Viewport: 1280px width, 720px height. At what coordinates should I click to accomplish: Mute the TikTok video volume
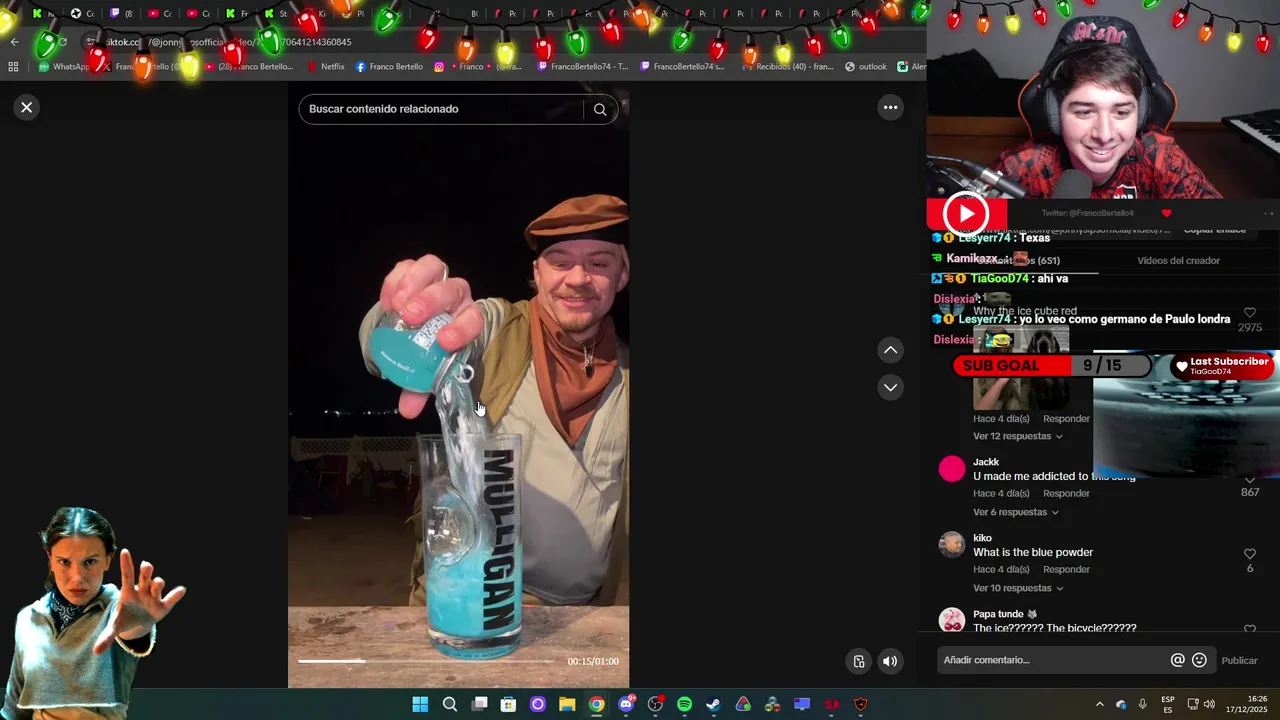pos(889,660)
